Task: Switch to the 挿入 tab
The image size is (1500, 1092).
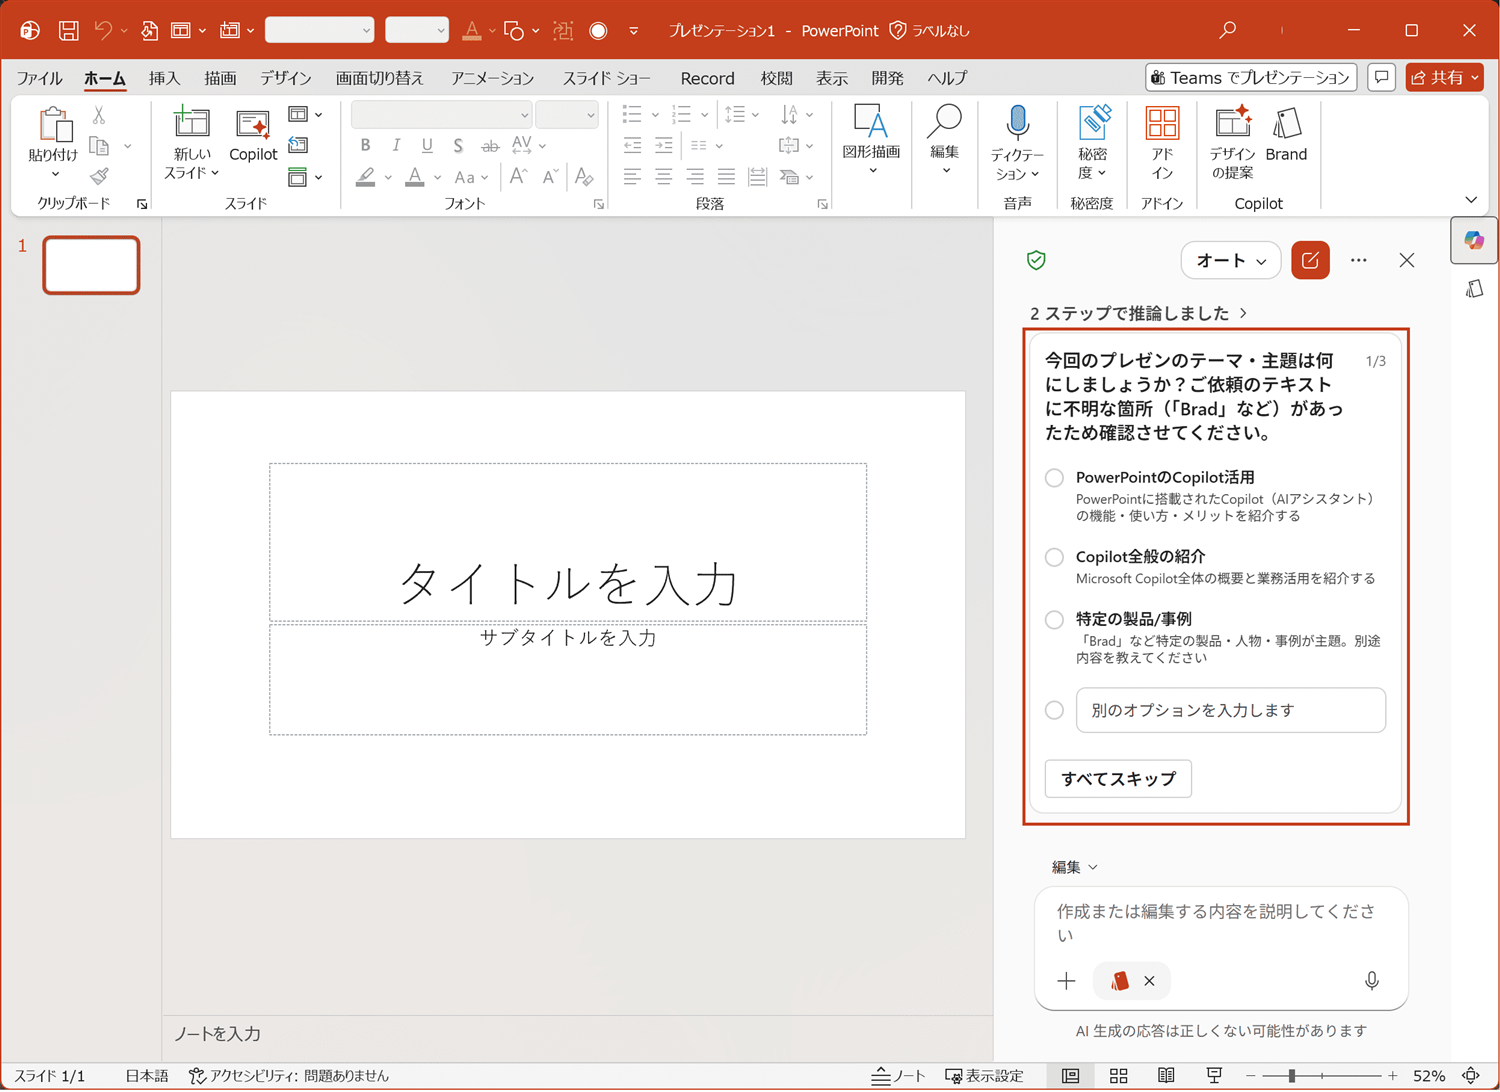Action: pyautogui.click(x=164, y=78)
